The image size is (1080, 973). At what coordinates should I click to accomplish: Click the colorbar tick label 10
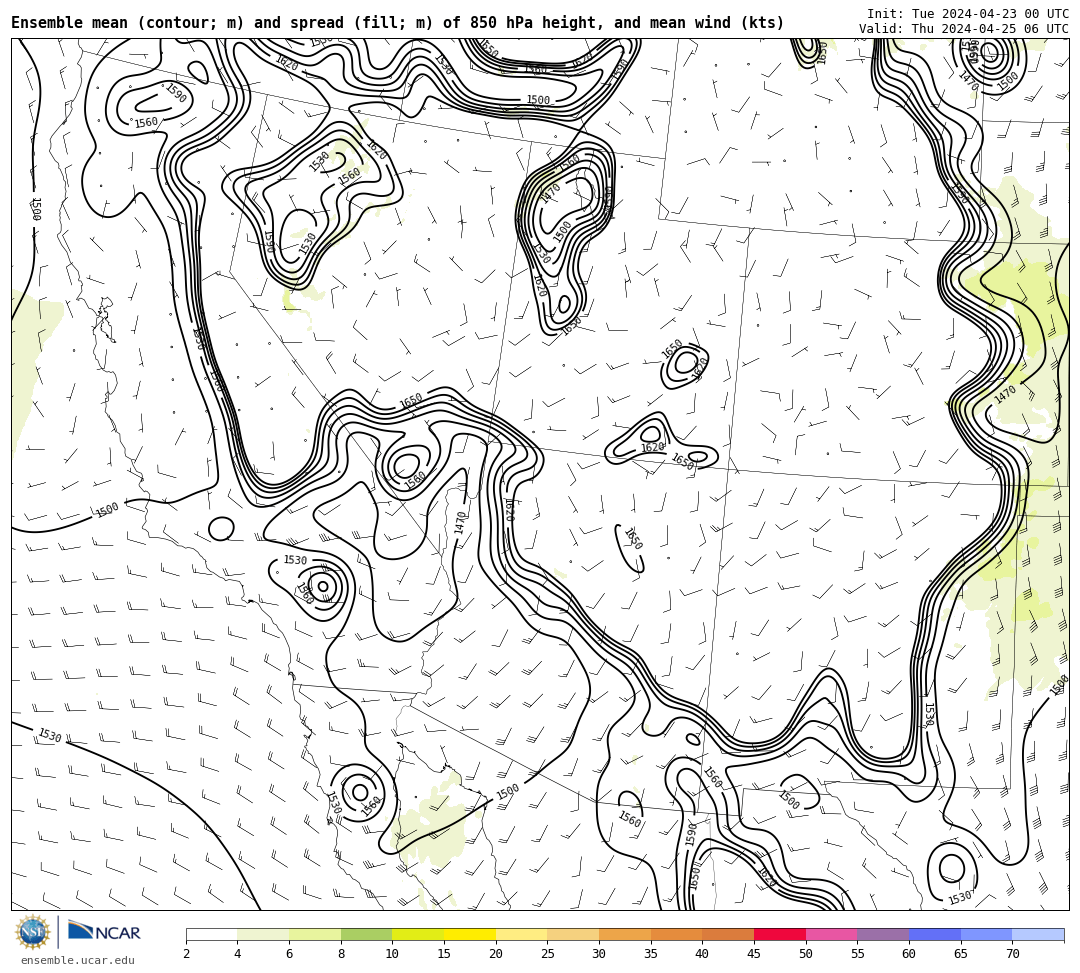(393, 954)
